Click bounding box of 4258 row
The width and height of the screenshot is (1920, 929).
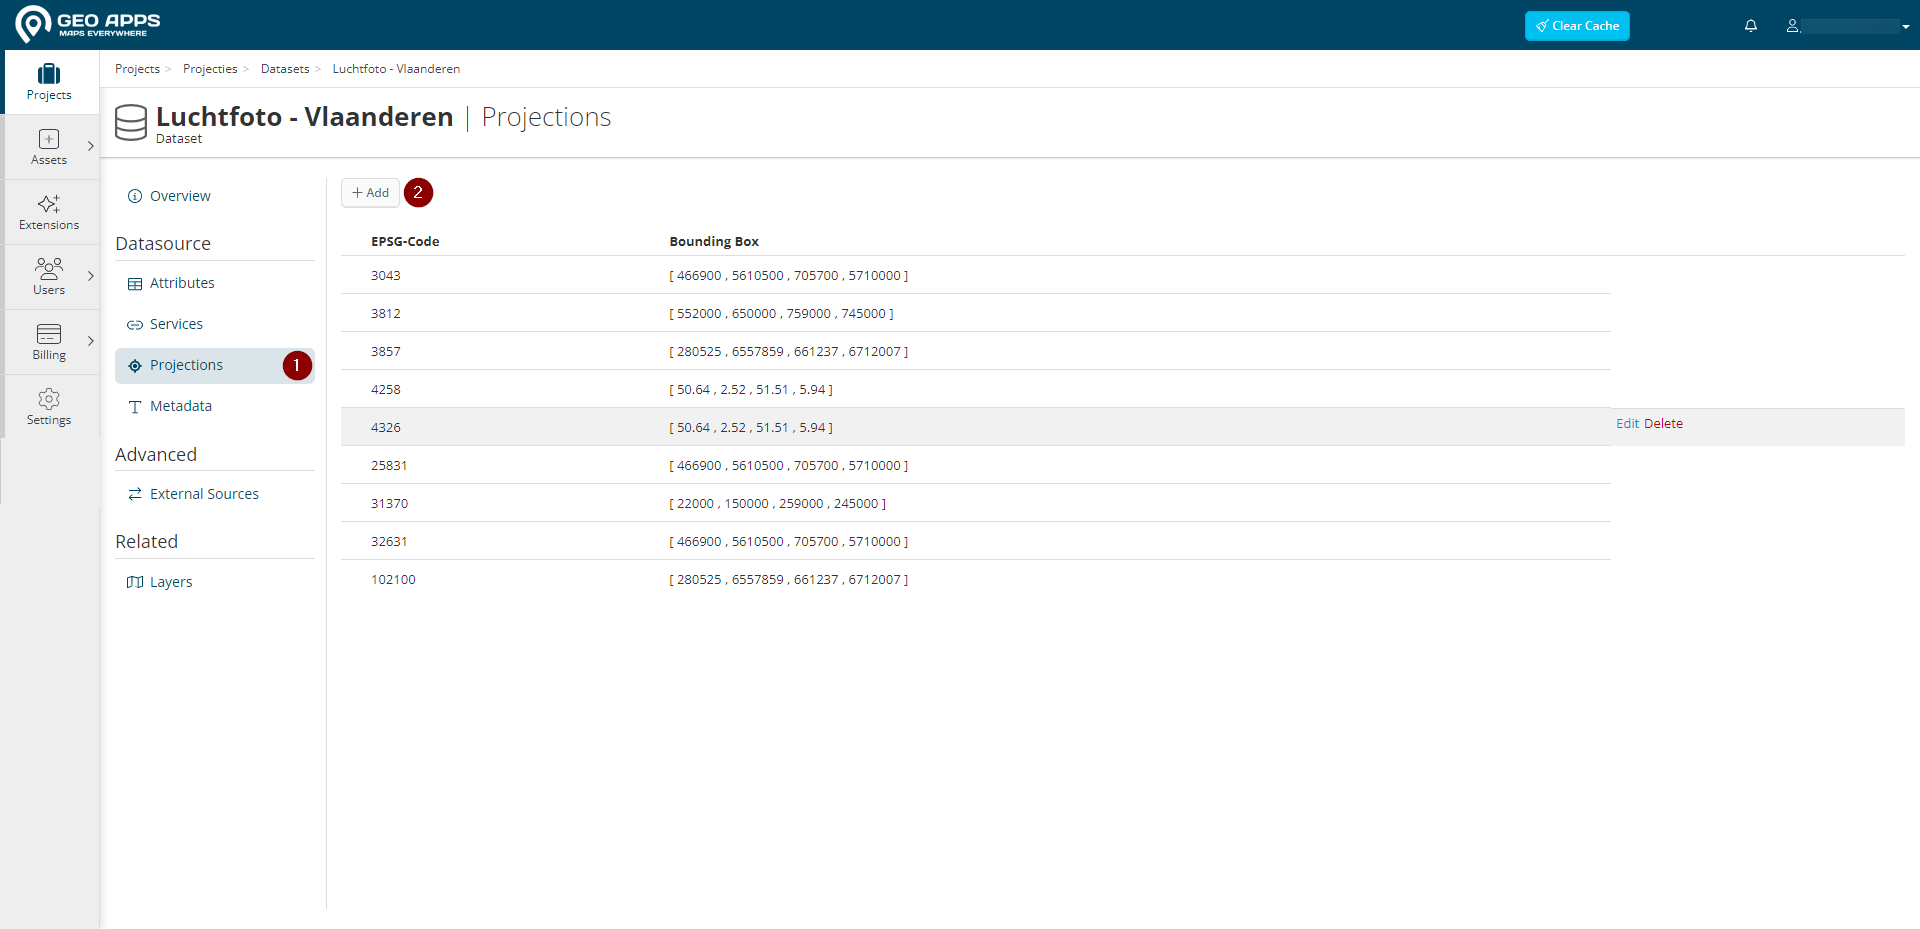pos(751,390)
